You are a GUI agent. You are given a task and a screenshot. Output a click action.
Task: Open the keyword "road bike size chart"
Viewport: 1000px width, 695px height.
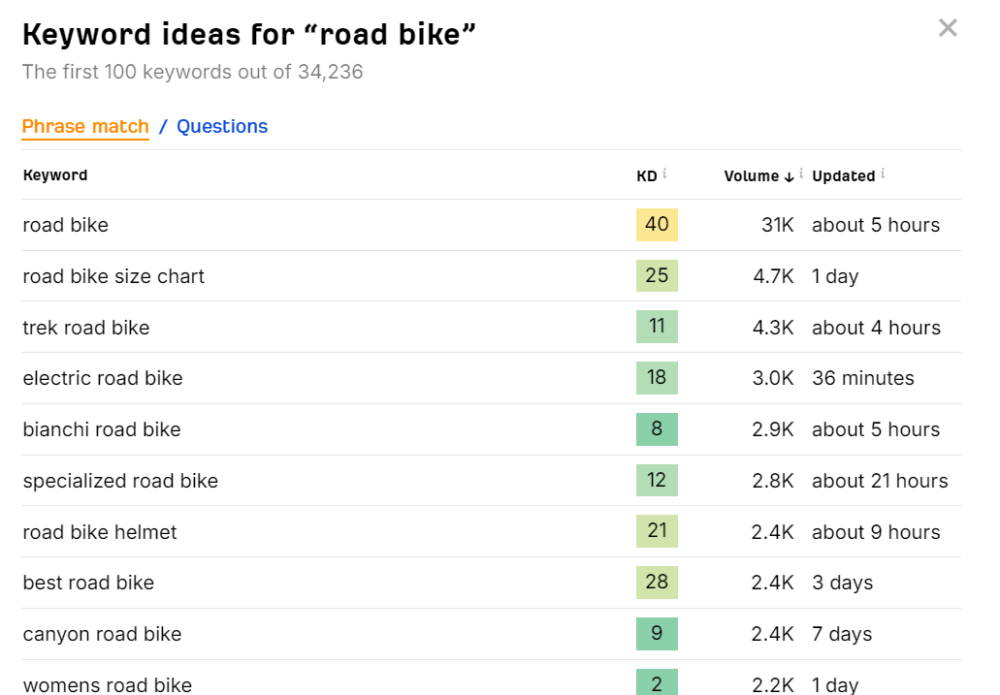tap(113, 276)
